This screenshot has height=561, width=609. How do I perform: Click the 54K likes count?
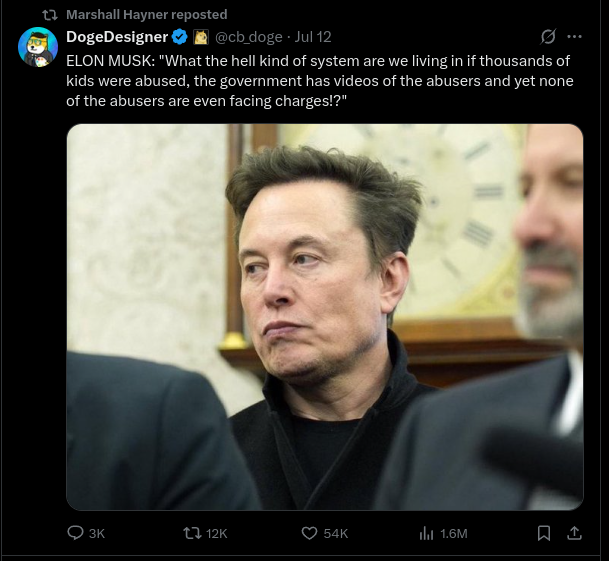coord(336,534)
